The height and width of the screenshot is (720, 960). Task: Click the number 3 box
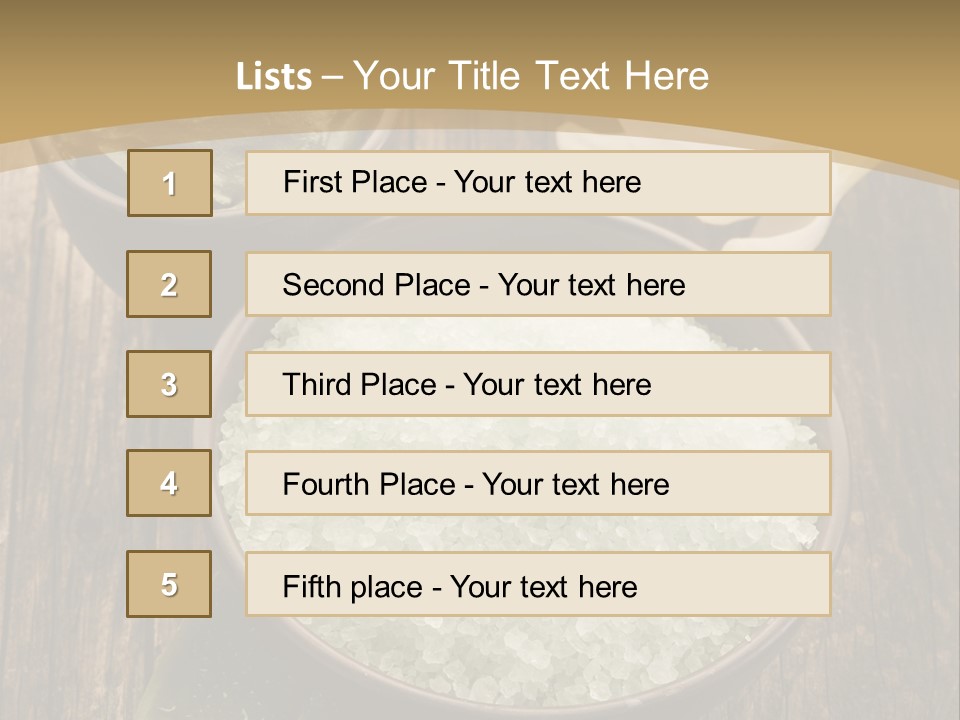pos(169,384)
